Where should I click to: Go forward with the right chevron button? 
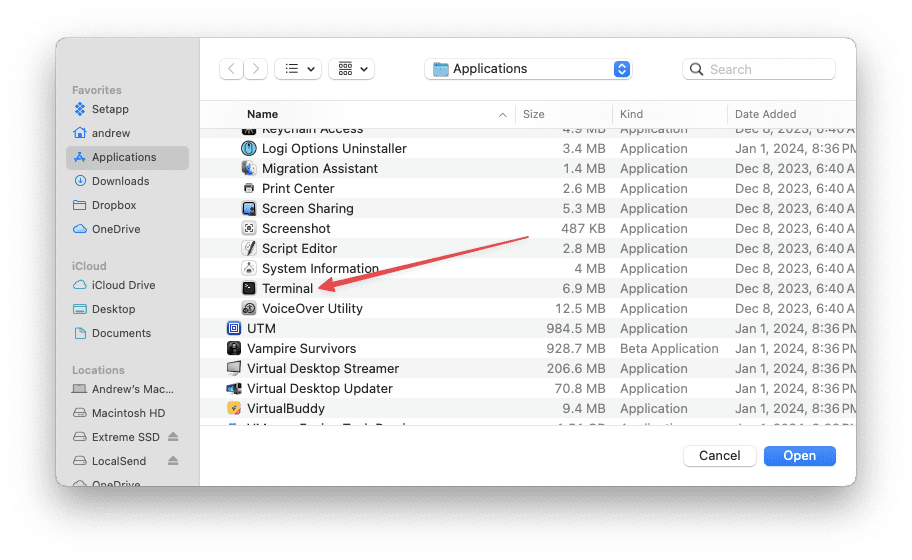coord(256,69)
